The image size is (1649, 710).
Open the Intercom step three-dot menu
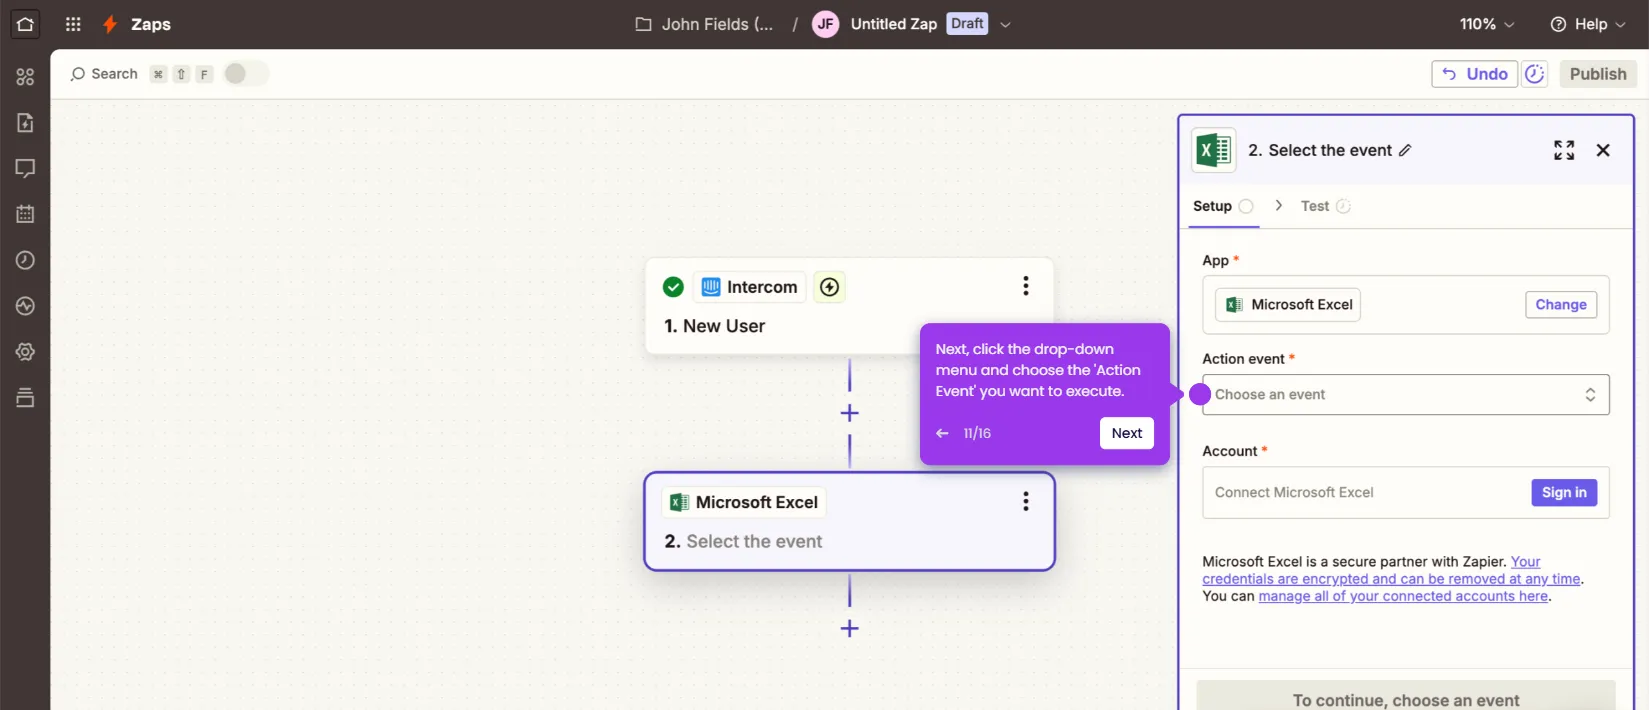tap(1025, 286)
